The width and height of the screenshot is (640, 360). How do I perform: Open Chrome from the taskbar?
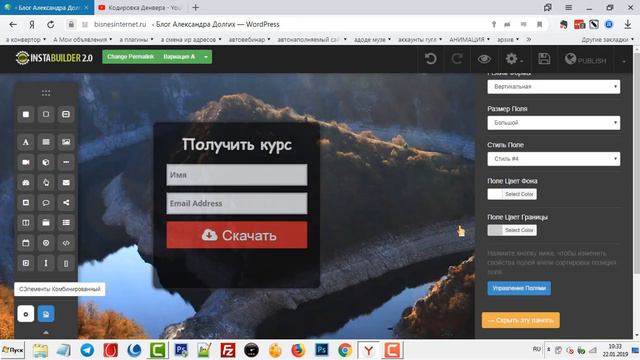tap(345, 350)
